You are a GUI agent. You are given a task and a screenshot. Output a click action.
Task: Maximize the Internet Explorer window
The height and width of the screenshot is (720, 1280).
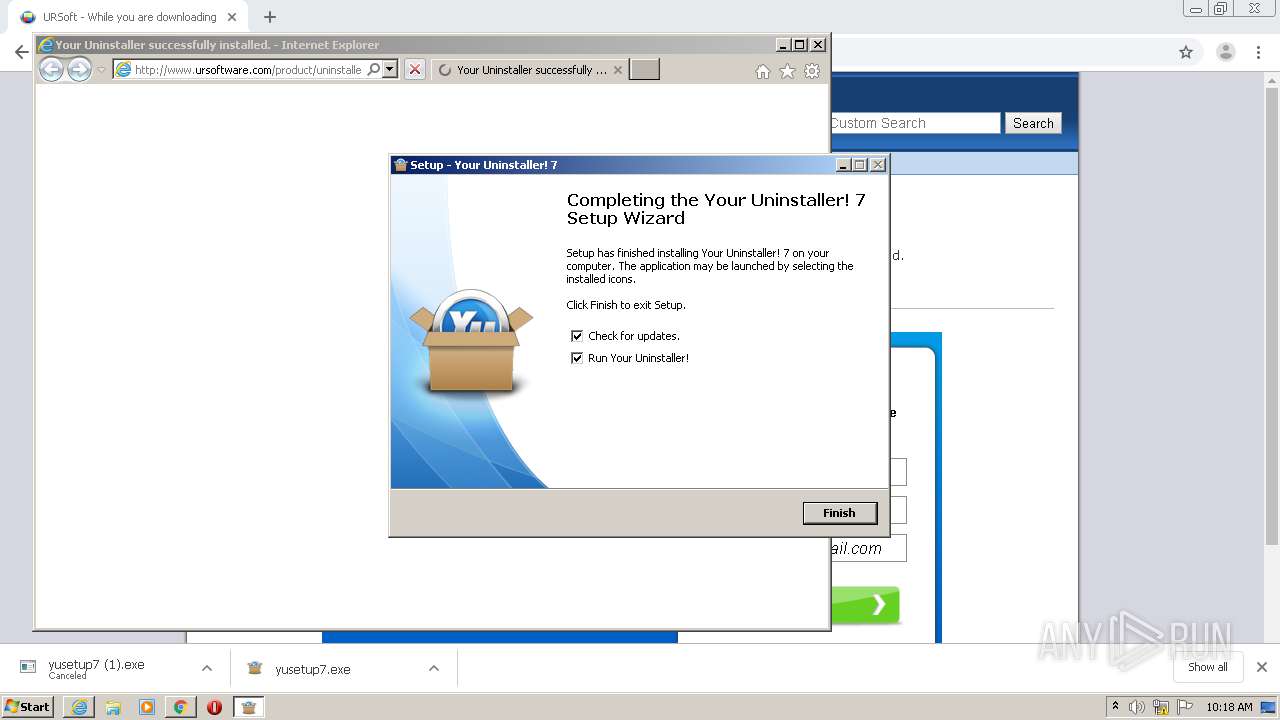(799, 45)
